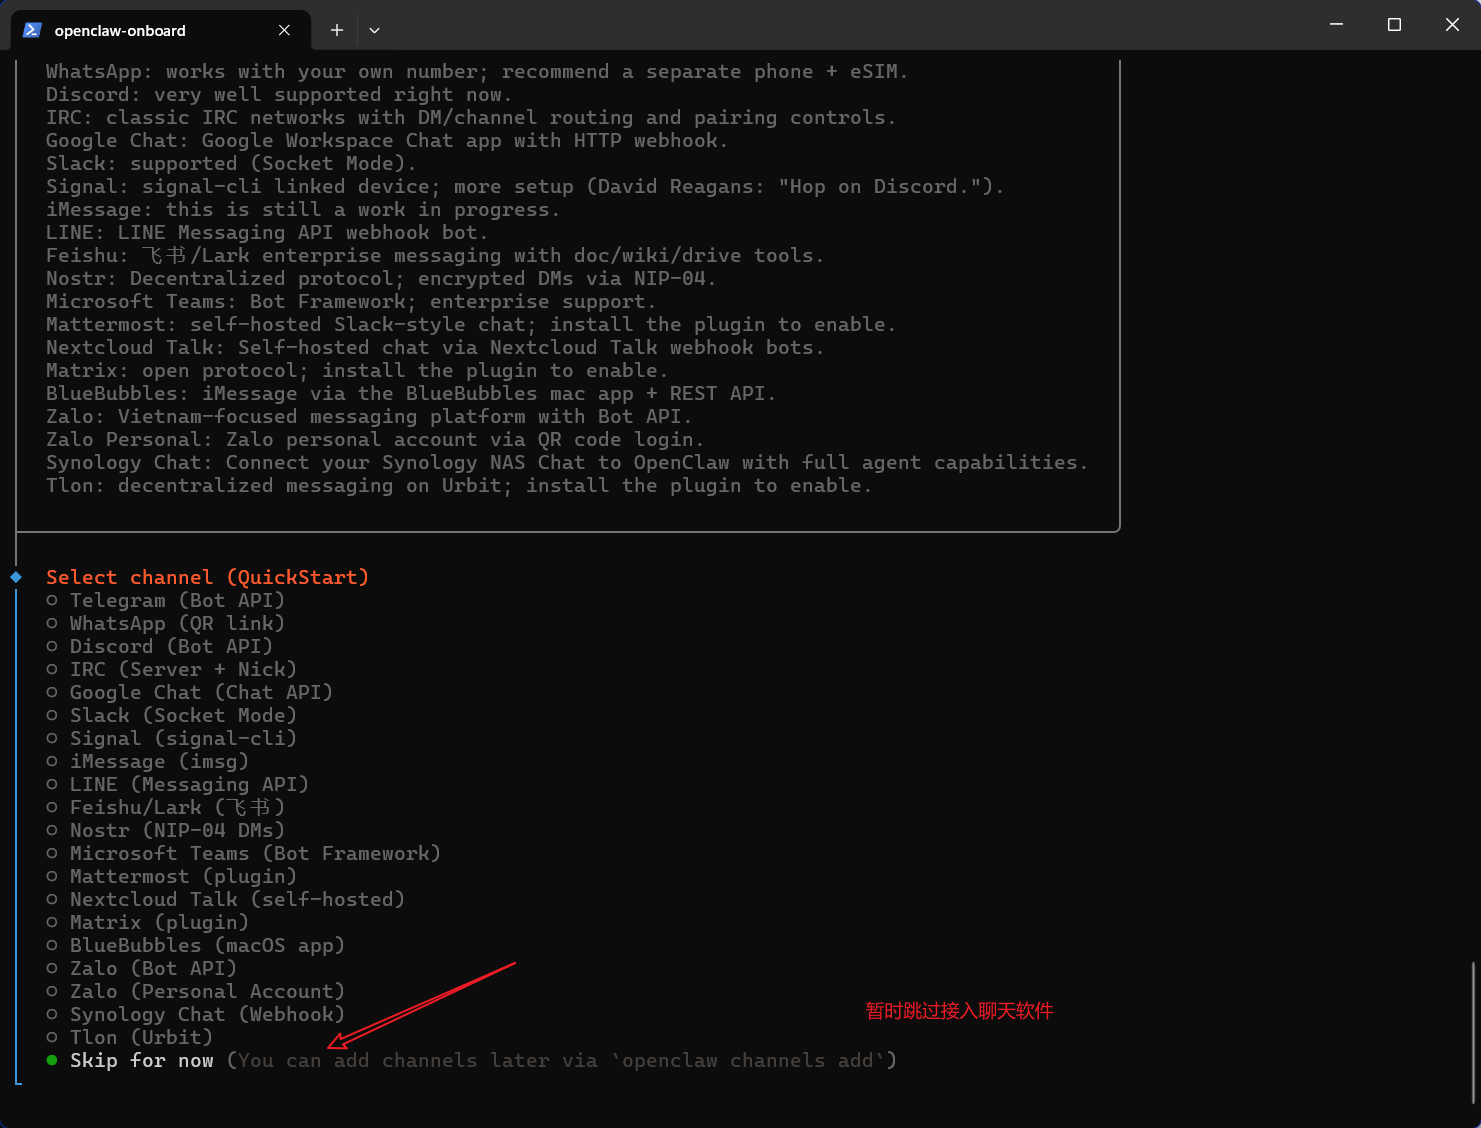This screenshot has width=1481, height=1128.
Task: Click the blue diamond prompt marker
Action: tap(16, 577)
